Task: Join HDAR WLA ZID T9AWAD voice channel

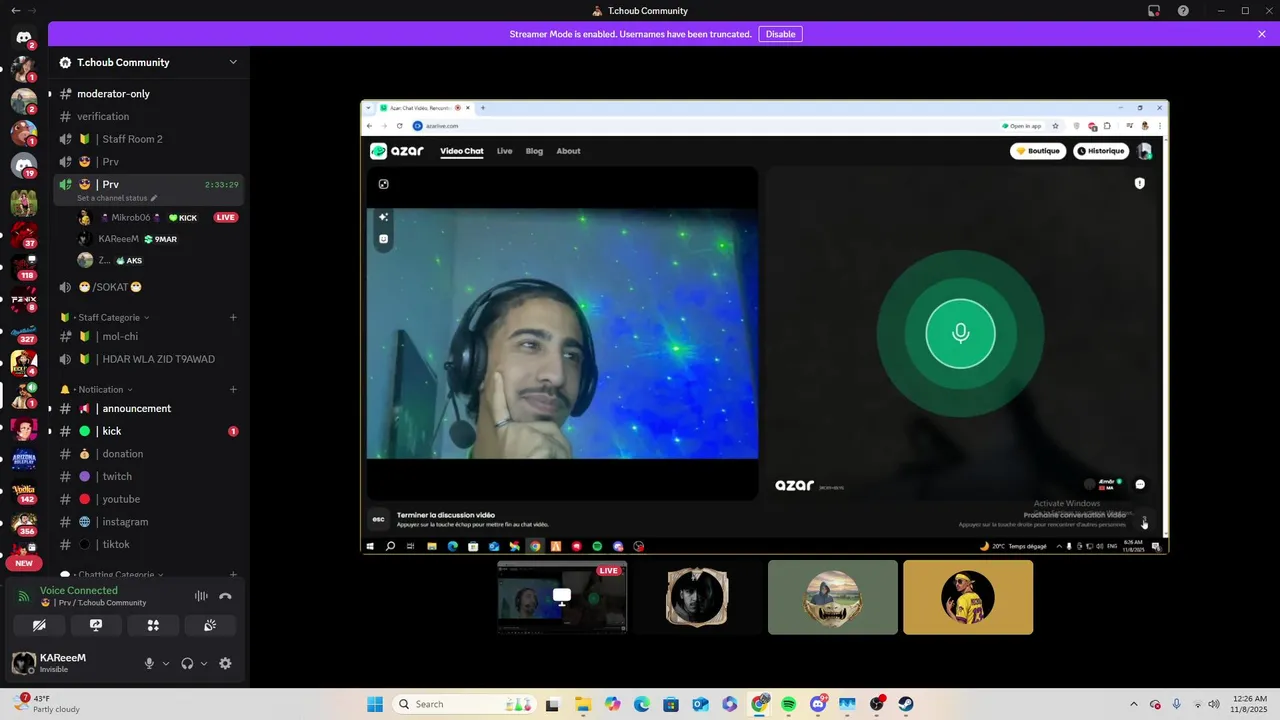Action: click(x=148, y=359)
